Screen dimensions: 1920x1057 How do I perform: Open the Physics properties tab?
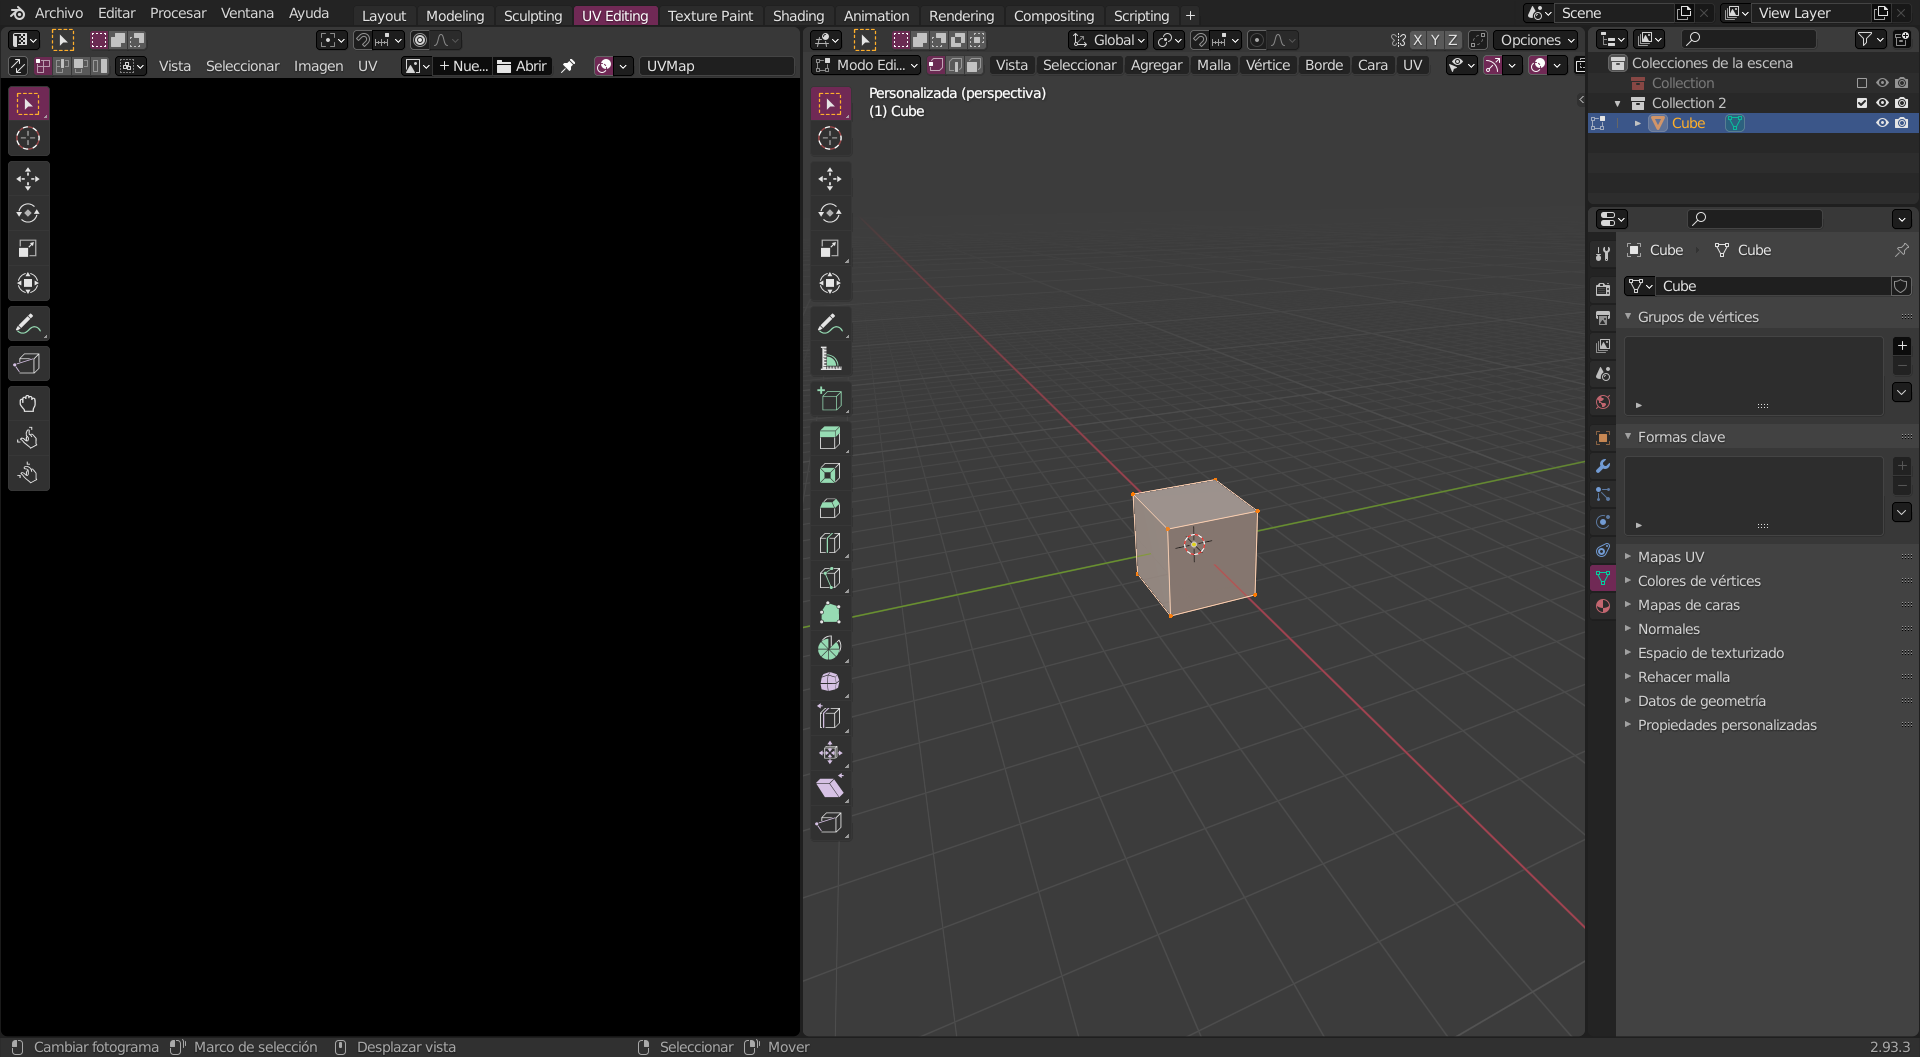point(1603,522)
